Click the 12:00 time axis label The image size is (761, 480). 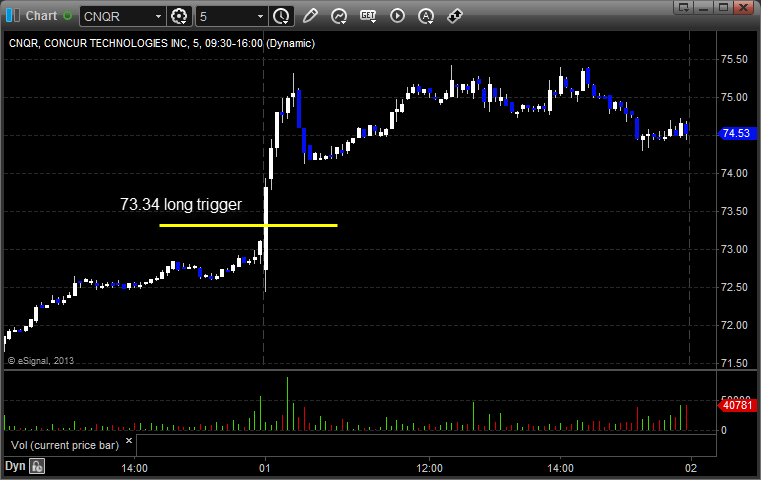[x=430, y=468]
